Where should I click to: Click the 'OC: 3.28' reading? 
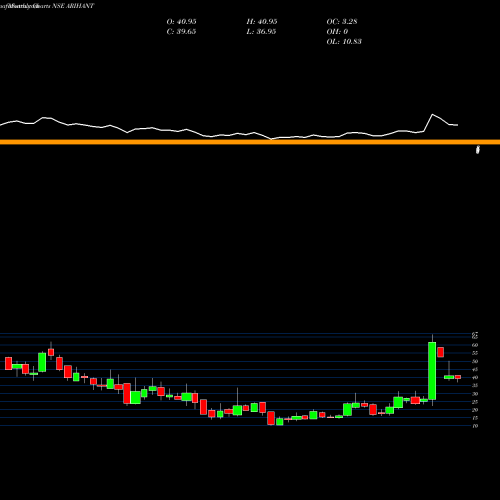(x=342, y=22)
